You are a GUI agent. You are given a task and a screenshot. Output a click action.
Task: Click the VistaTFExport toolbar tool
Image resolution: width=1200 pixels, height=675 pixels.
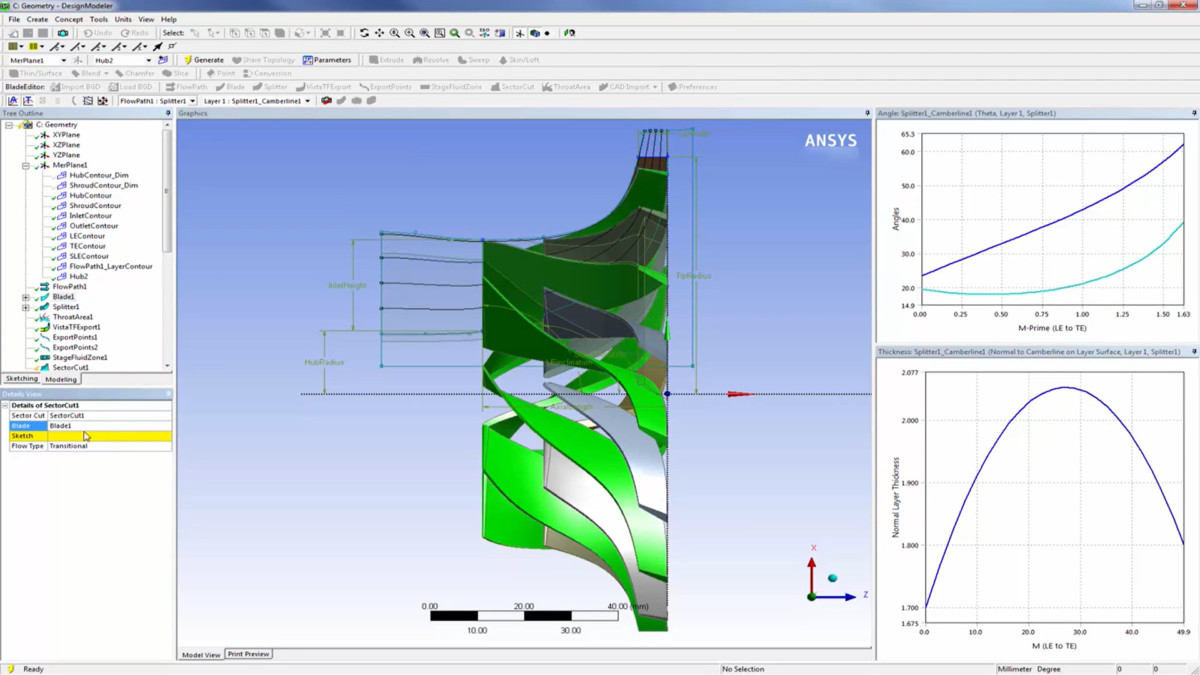pyautogui.click(x=323, y=87)
